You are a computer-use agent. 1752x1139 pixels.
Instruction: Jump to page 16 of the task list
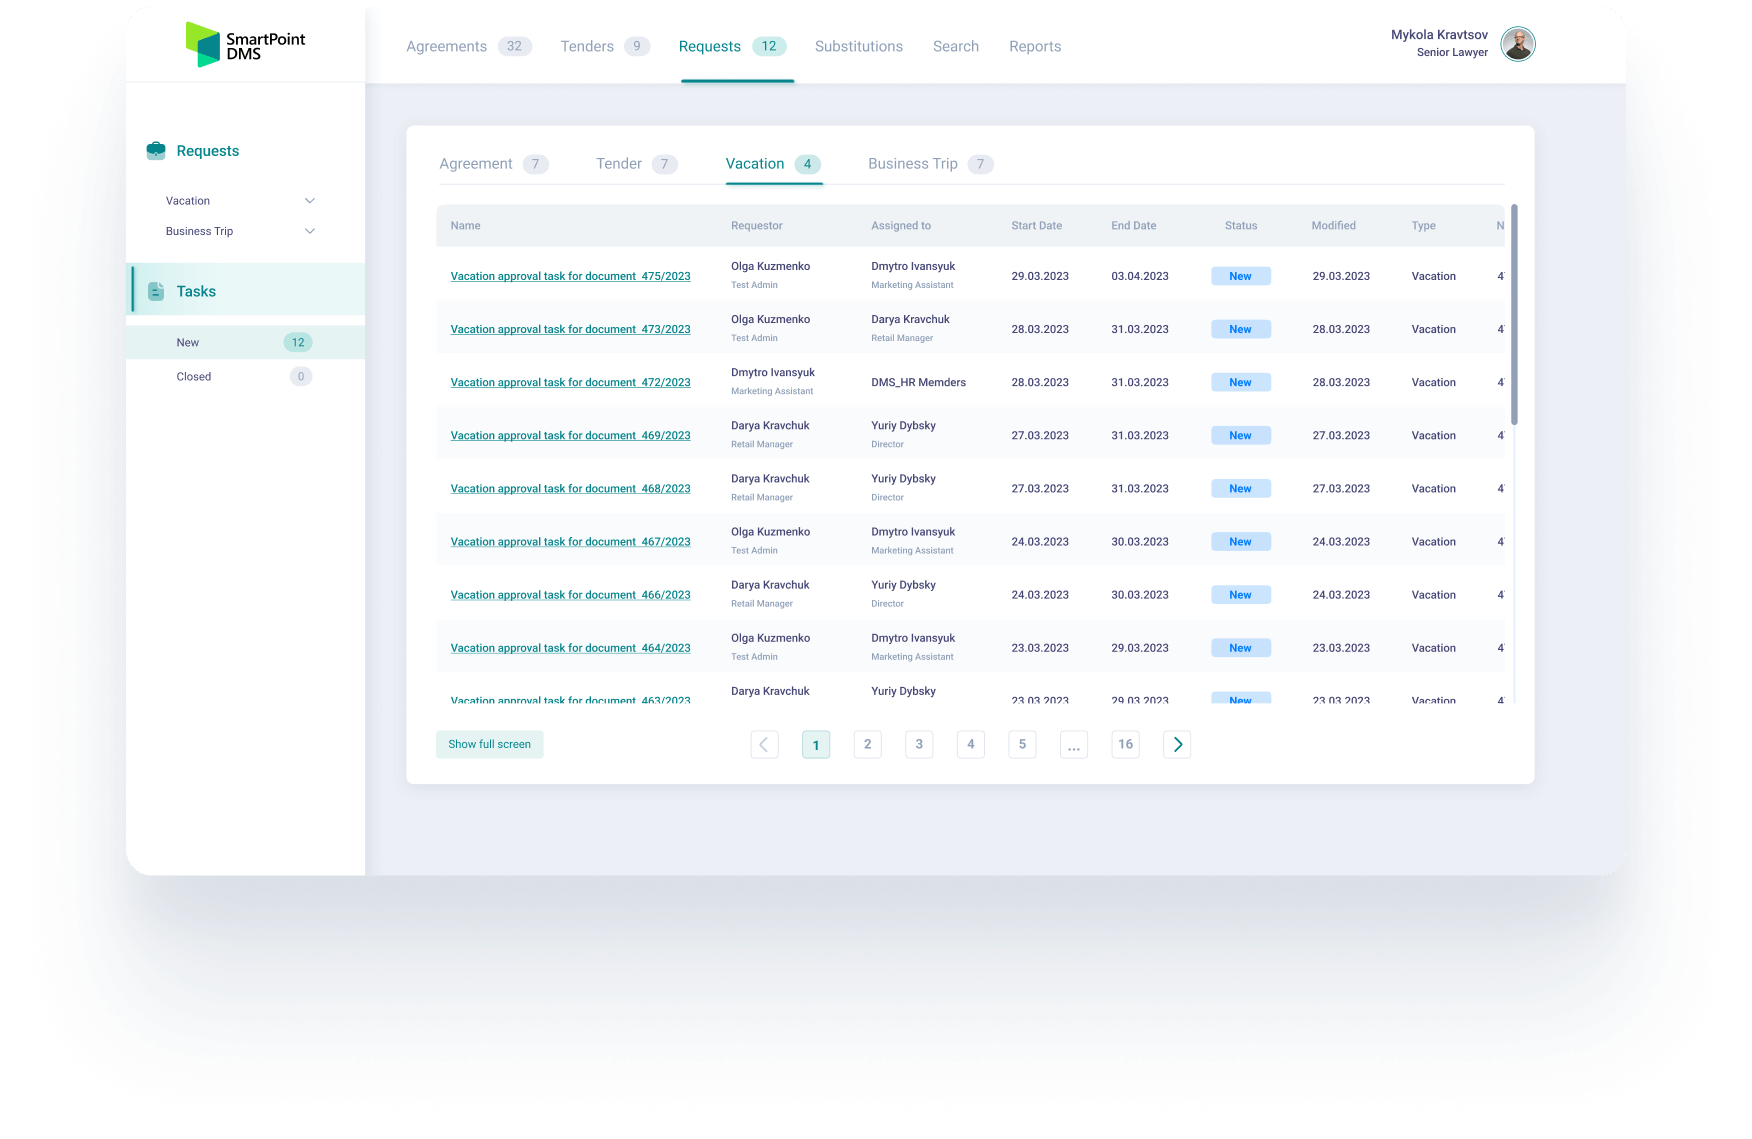coord(1125,744)
